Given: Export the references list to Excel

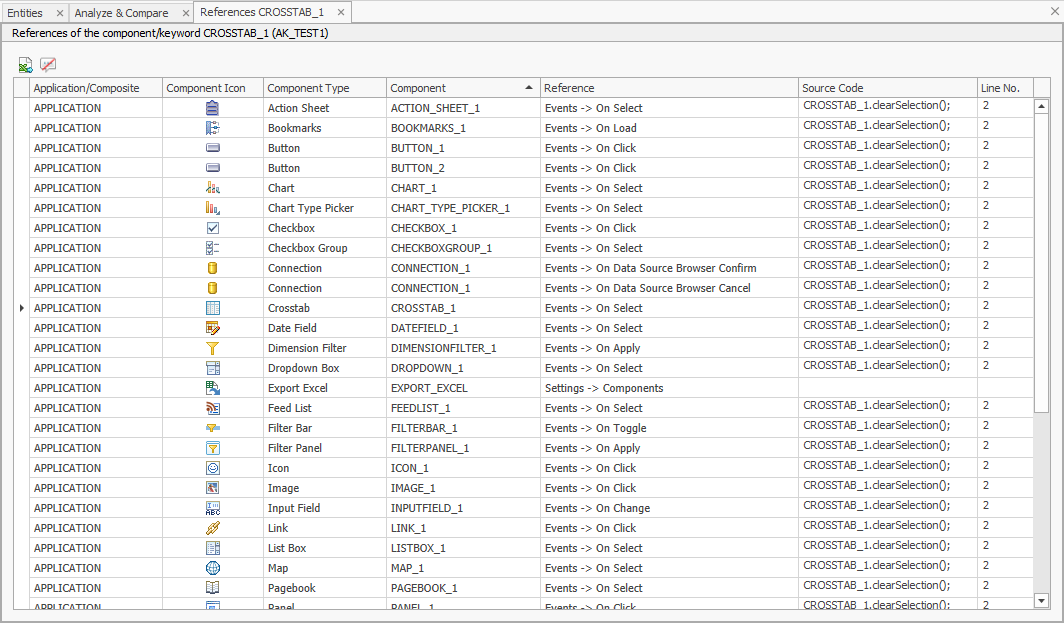Looking at the screenshot, I should [25, 64].
